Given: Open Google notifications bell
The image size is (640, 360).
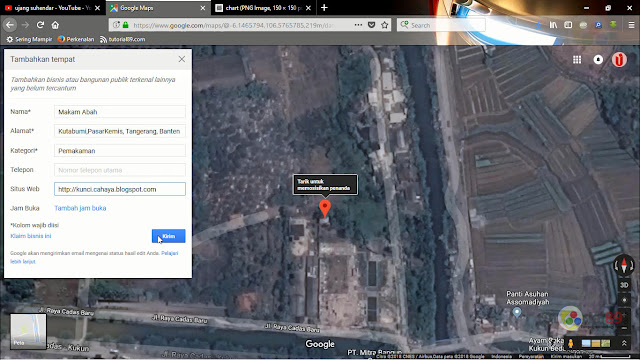Looking at the screenshot, I should 598,60.
